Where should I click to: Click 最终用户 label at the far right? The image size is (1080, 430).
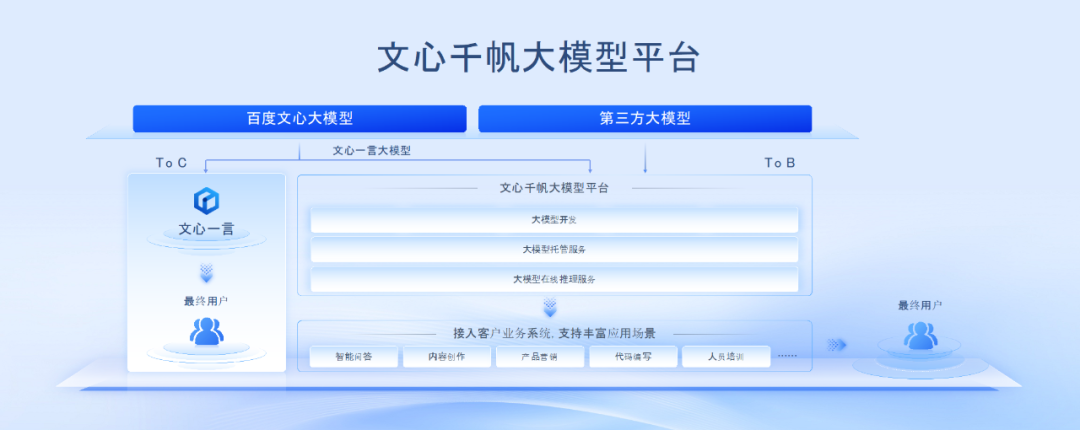point(920,305)
